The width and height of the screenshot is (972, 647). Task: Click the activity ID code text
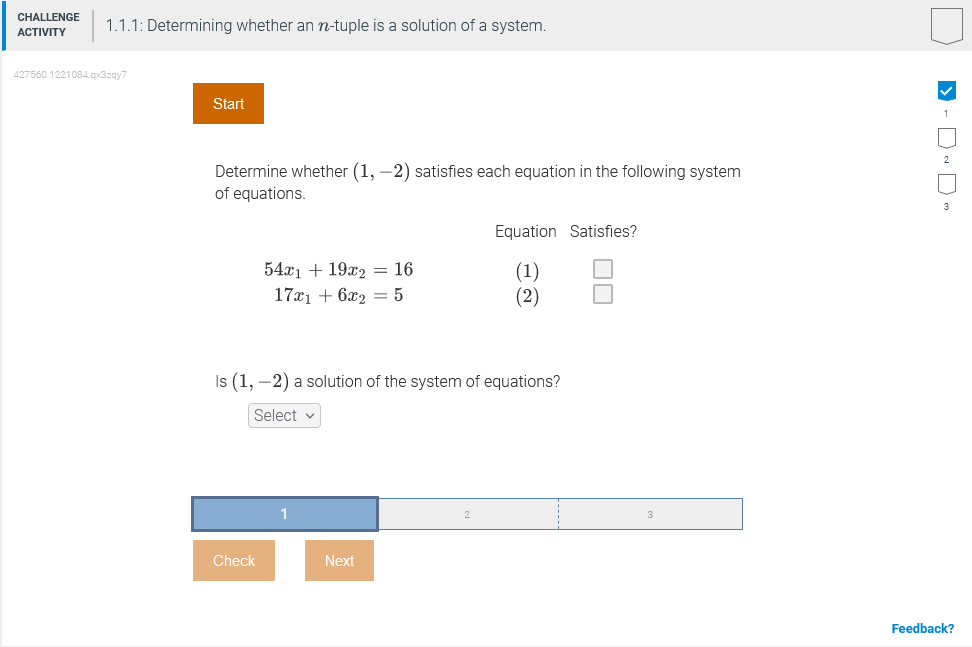click(70, 74)
